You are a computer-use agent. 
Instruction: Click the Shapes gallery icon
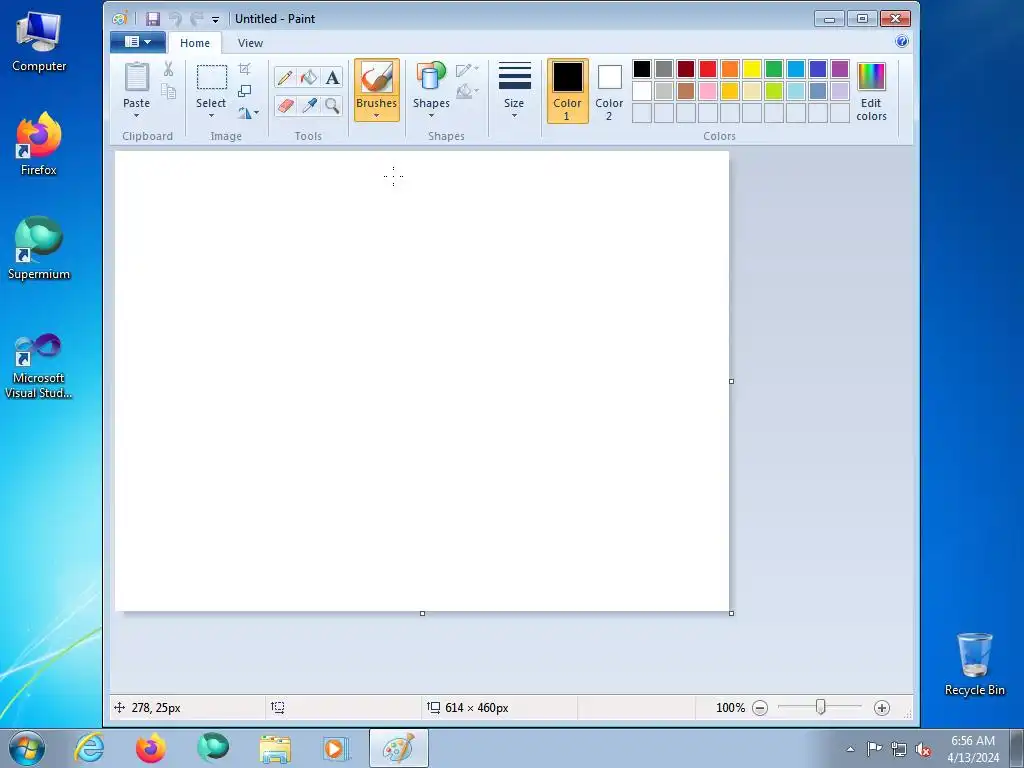coord(431,76)
